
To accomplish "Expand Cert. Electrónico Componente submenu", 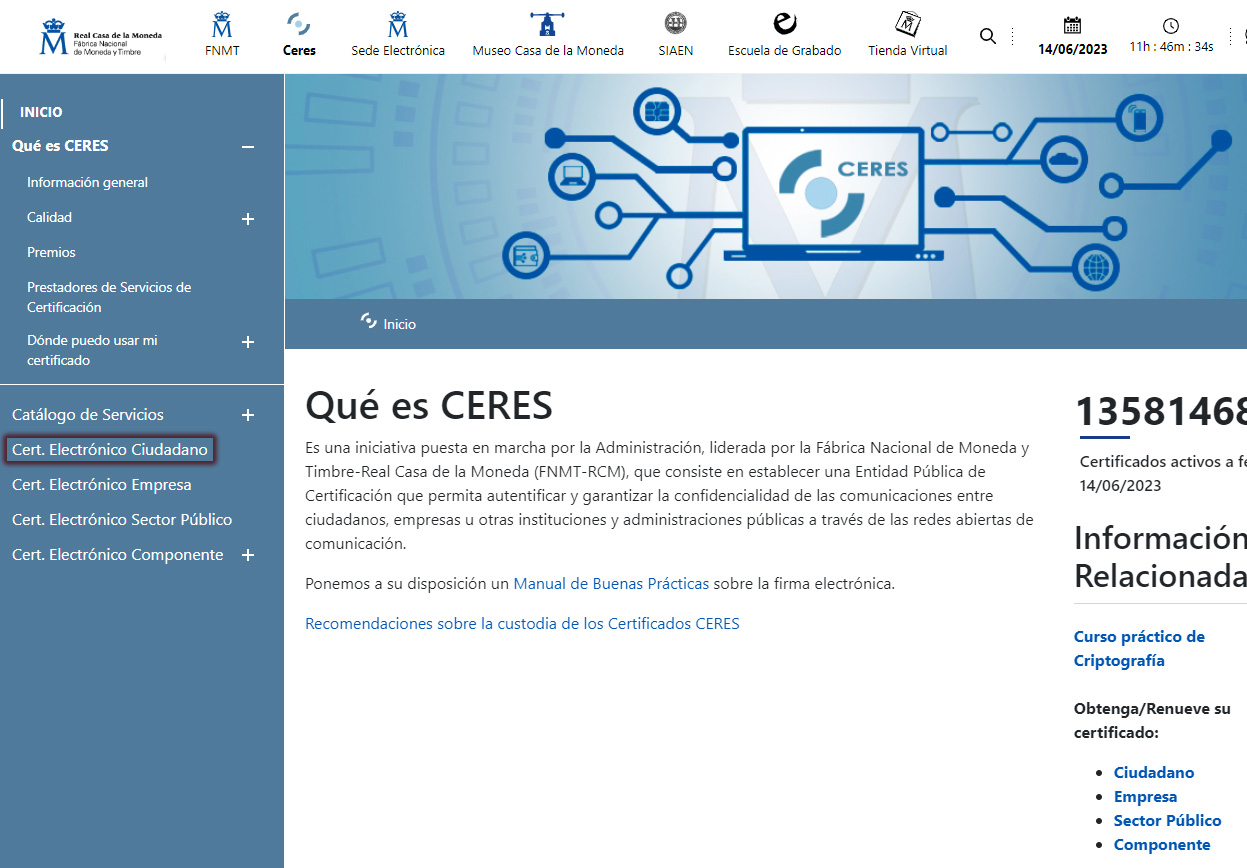I will coord(248,555).
